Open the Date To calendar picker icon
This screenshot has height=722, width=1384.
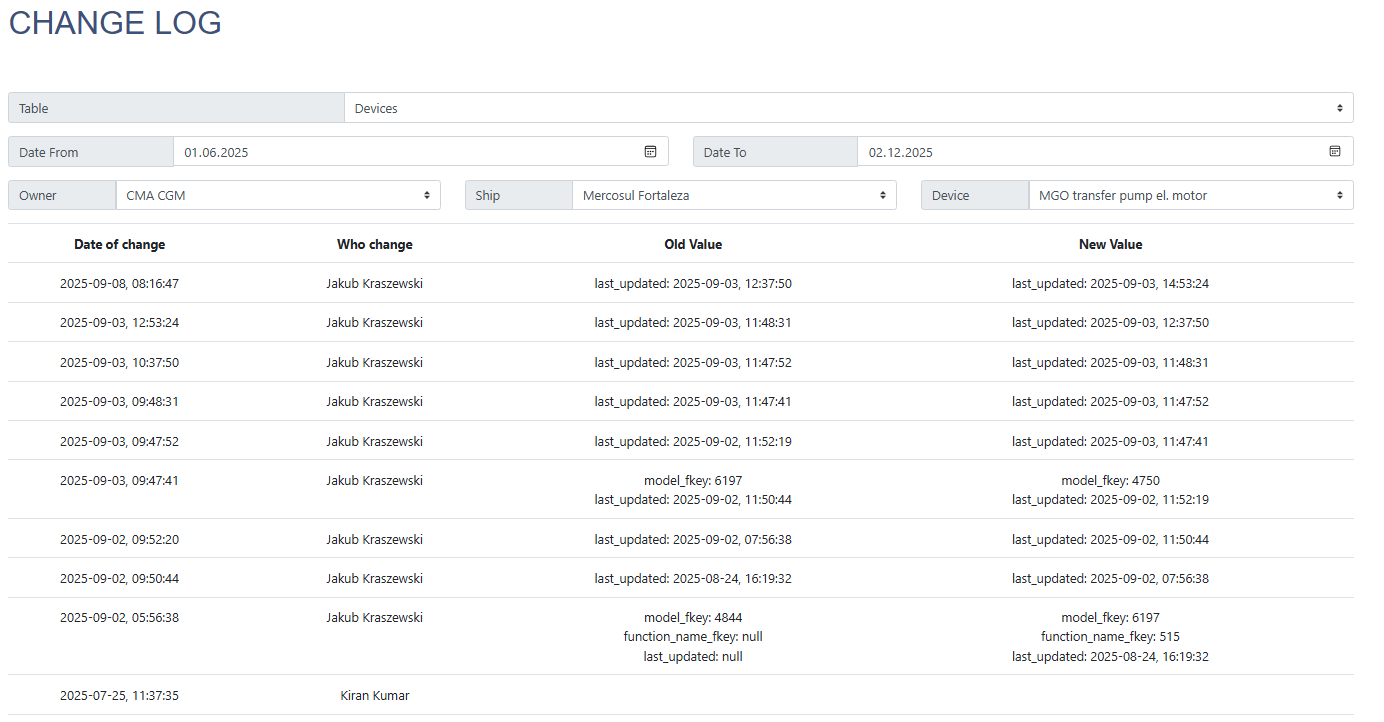pos(1334,152)
